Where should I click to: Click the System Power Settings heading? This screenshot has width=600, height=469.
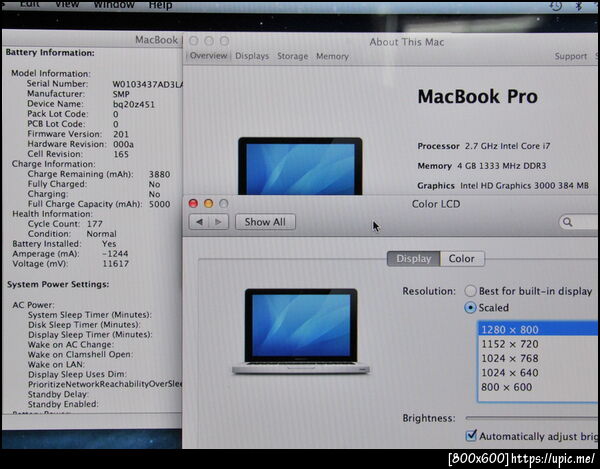[58, 284]
